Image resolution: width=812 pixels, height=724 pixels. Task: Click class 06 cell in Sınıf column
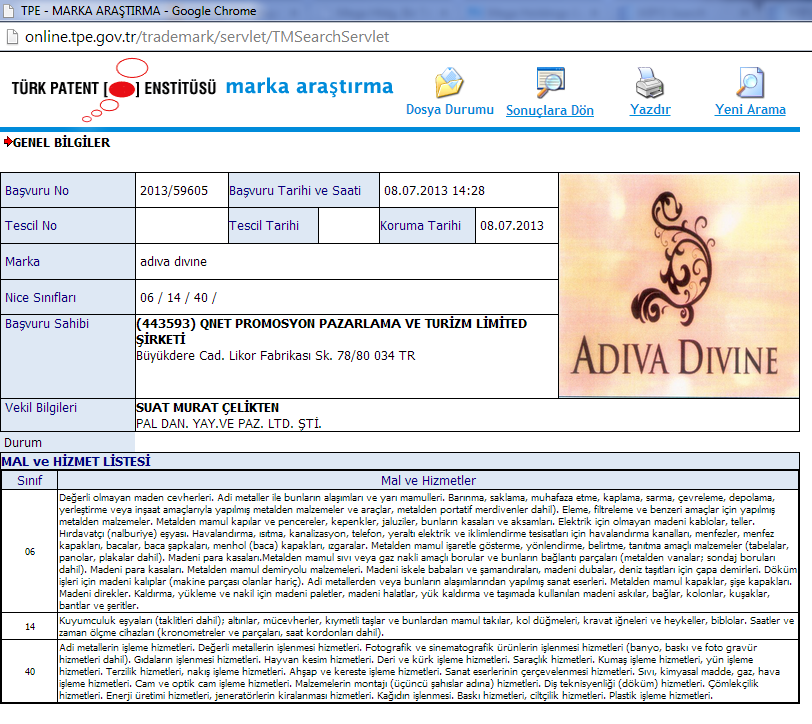[30, 552]
